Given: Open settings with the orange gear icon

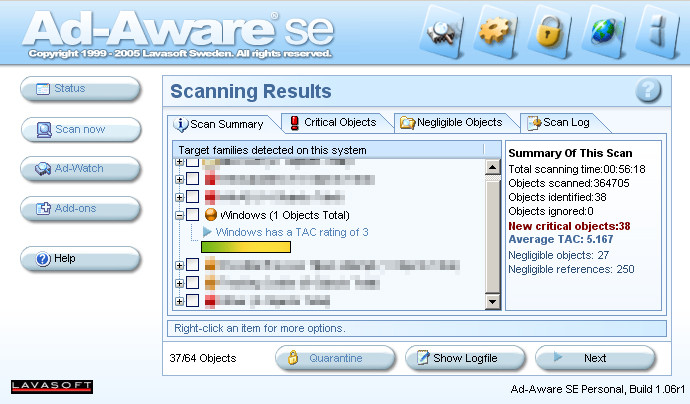Looking at the screenshot, I should click(495, 32).
